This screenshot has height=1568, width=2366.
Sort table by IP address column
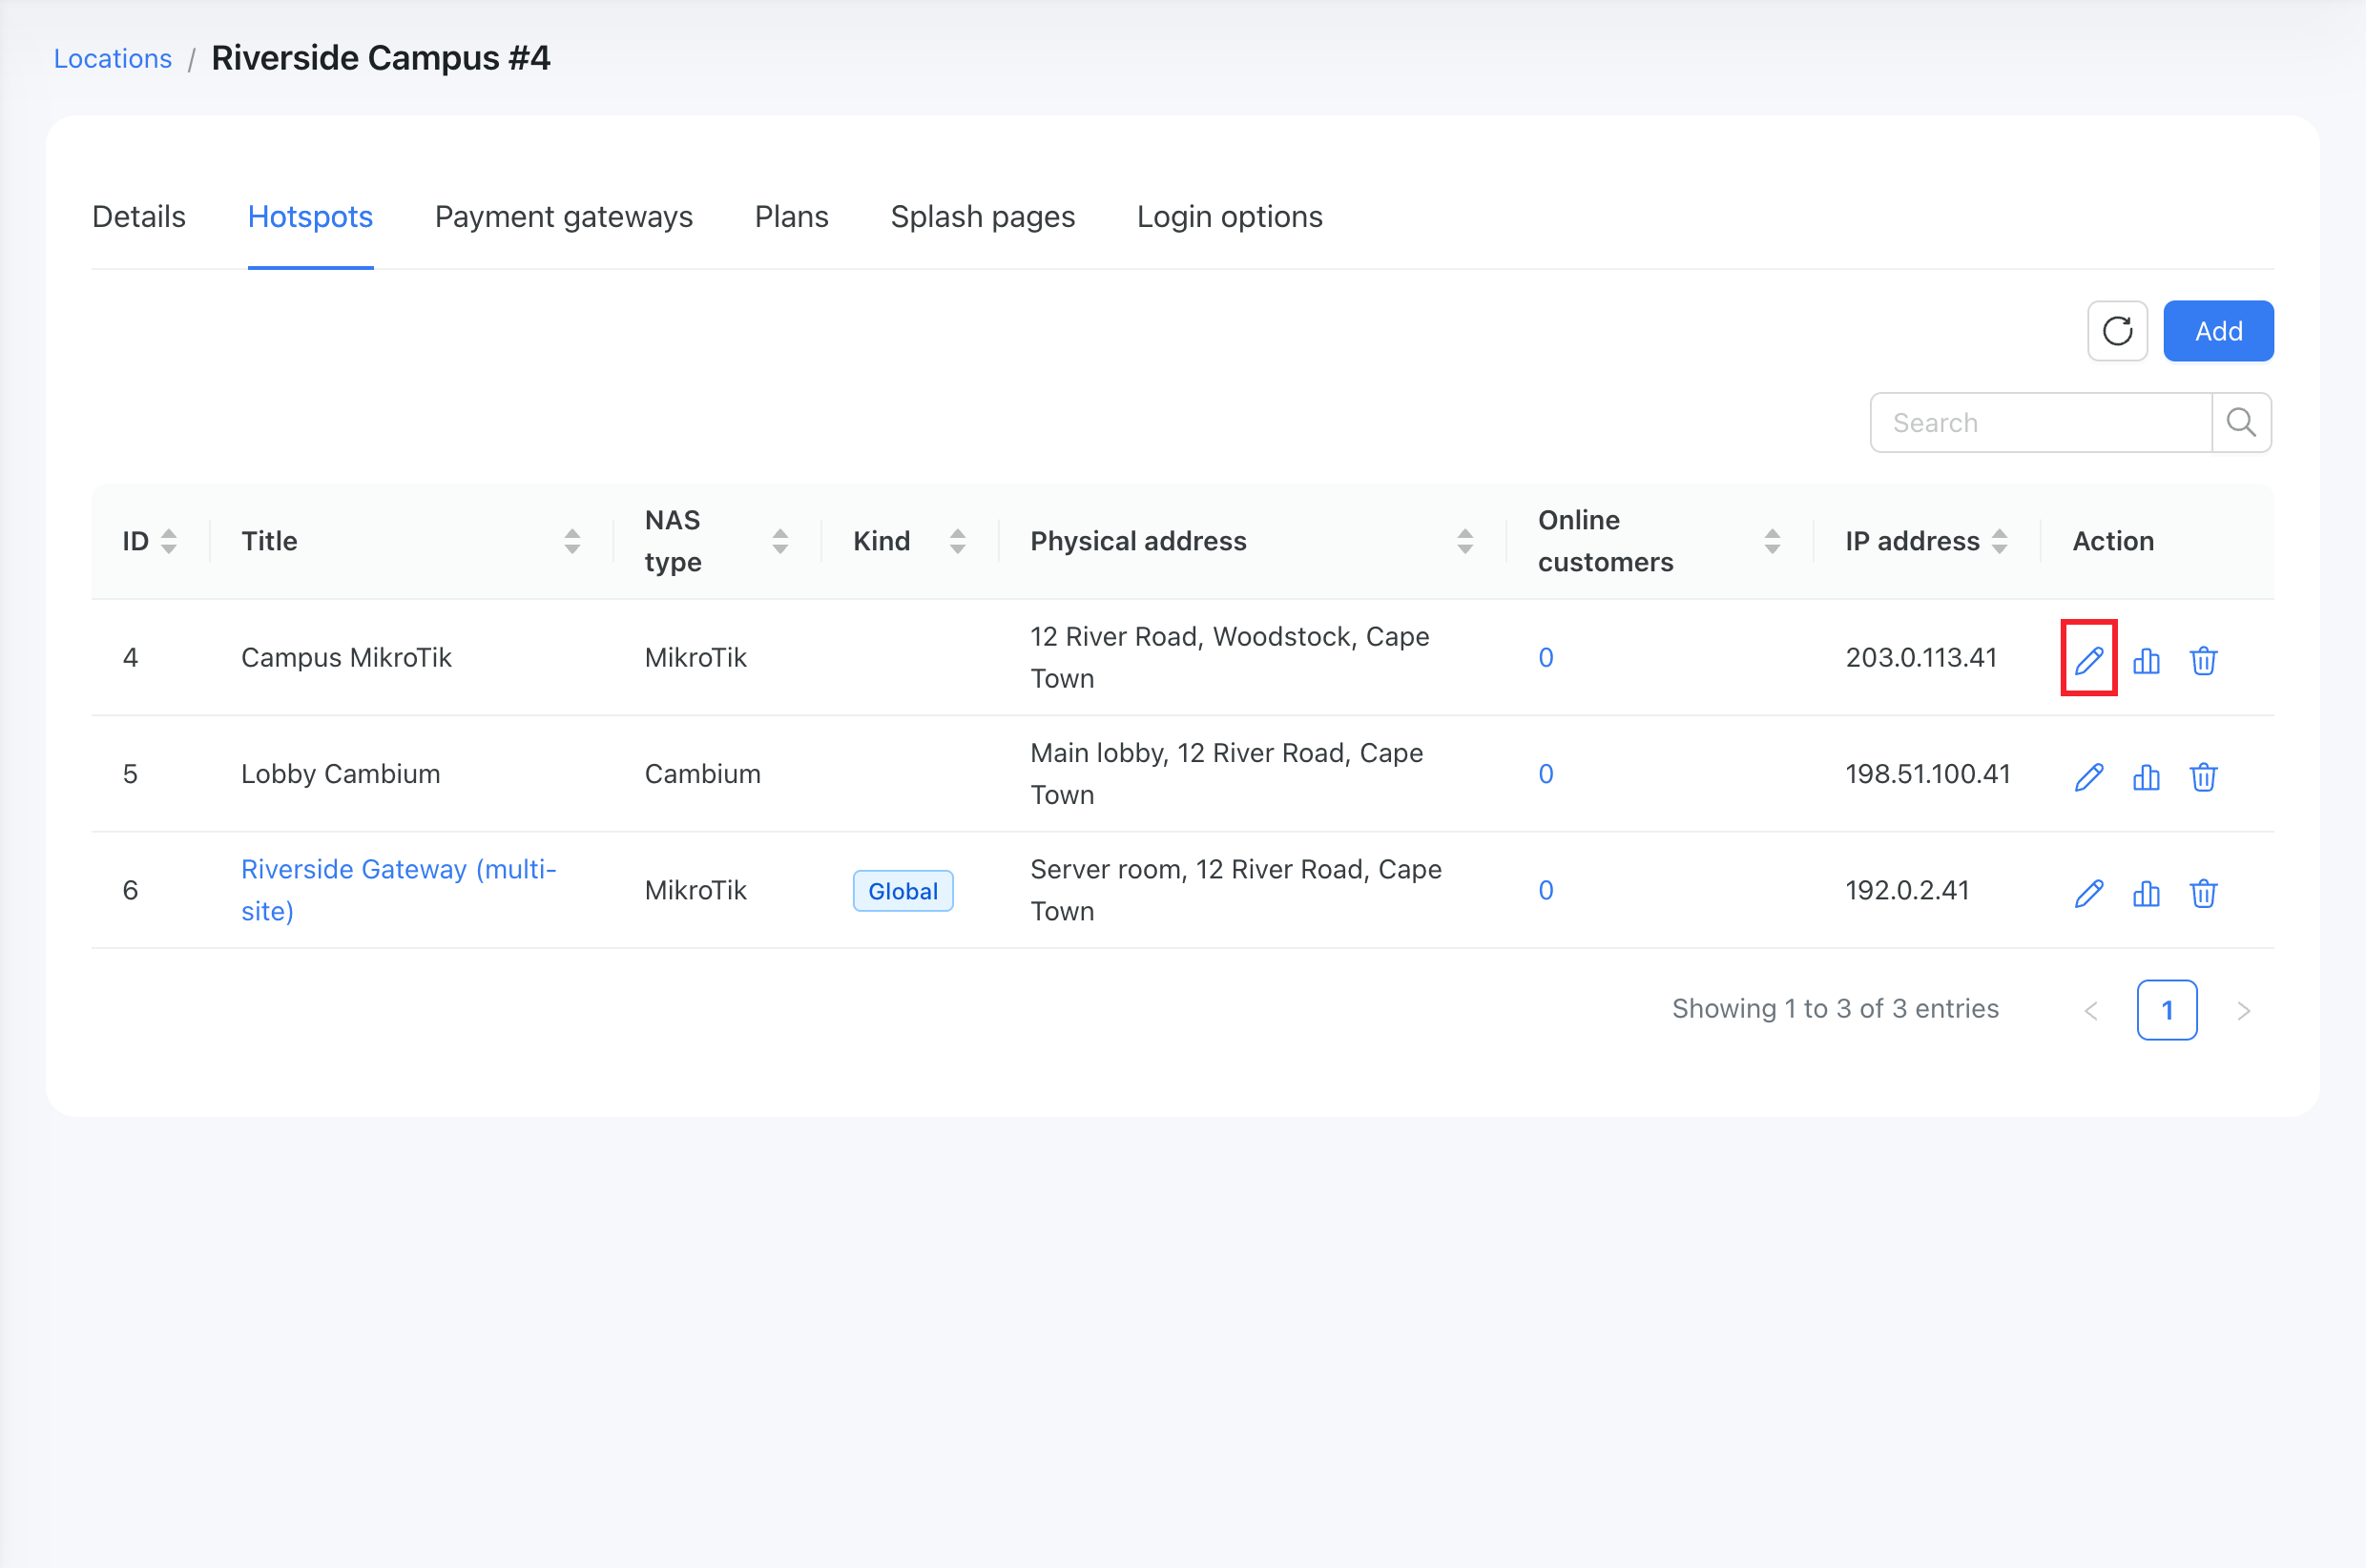pyautogui.click(x=1999, y=541)
